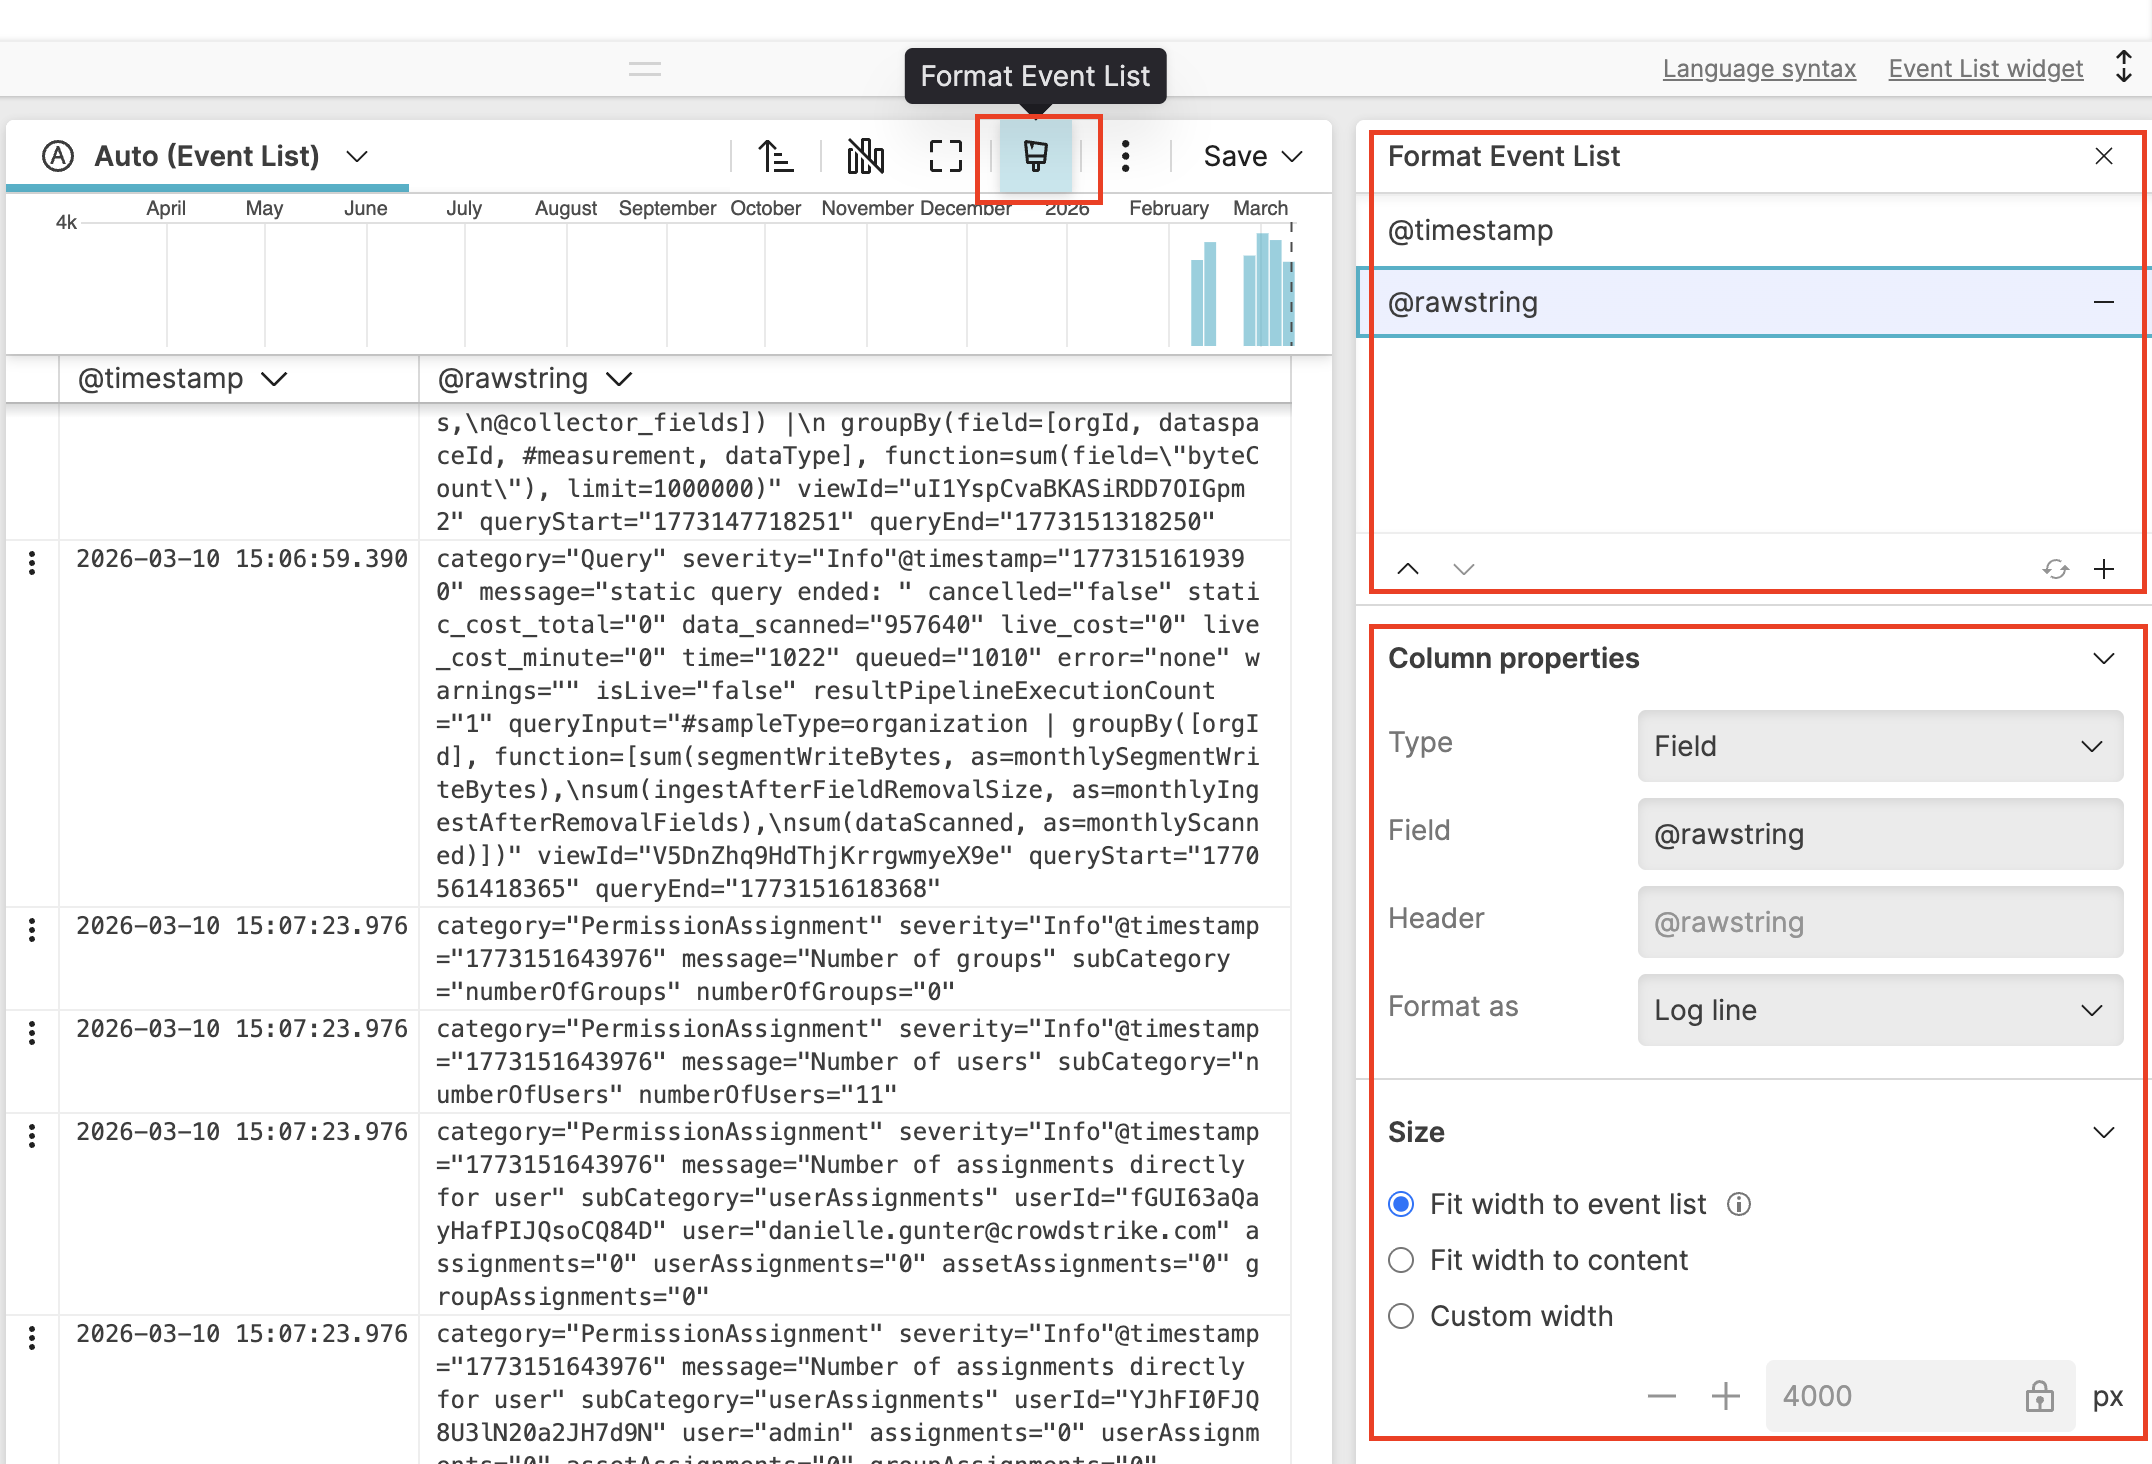Open the Save dropdown menu
This screenshot has width=2152, height=1464.
(x=1251, y=156)
